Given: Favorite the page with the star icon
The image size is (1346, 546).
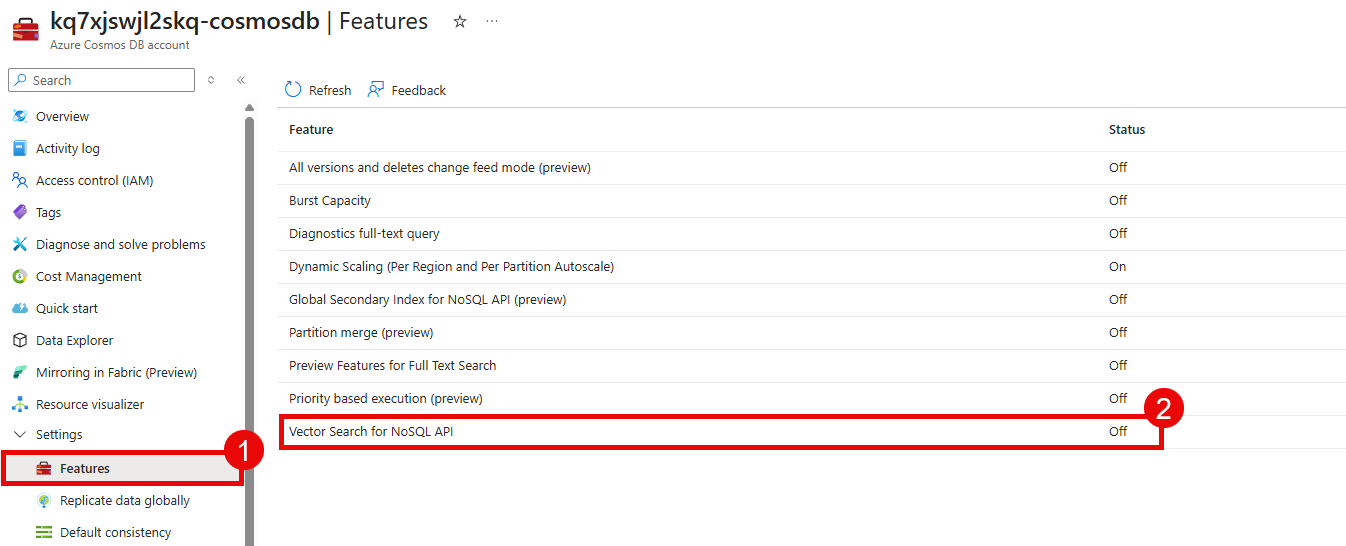Looking at the screenshot, I should (x=460, y=21).
